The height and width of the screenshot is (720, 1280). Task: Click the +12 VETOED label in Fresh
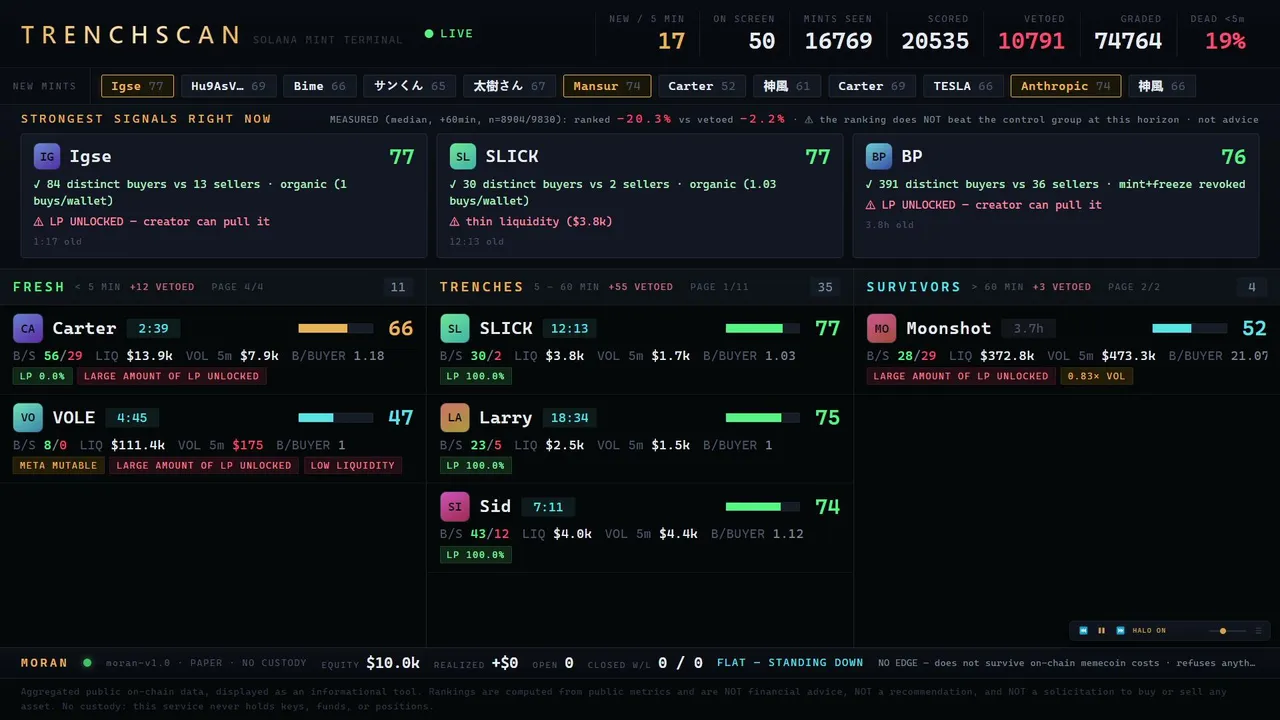click(x=162, y=287)
